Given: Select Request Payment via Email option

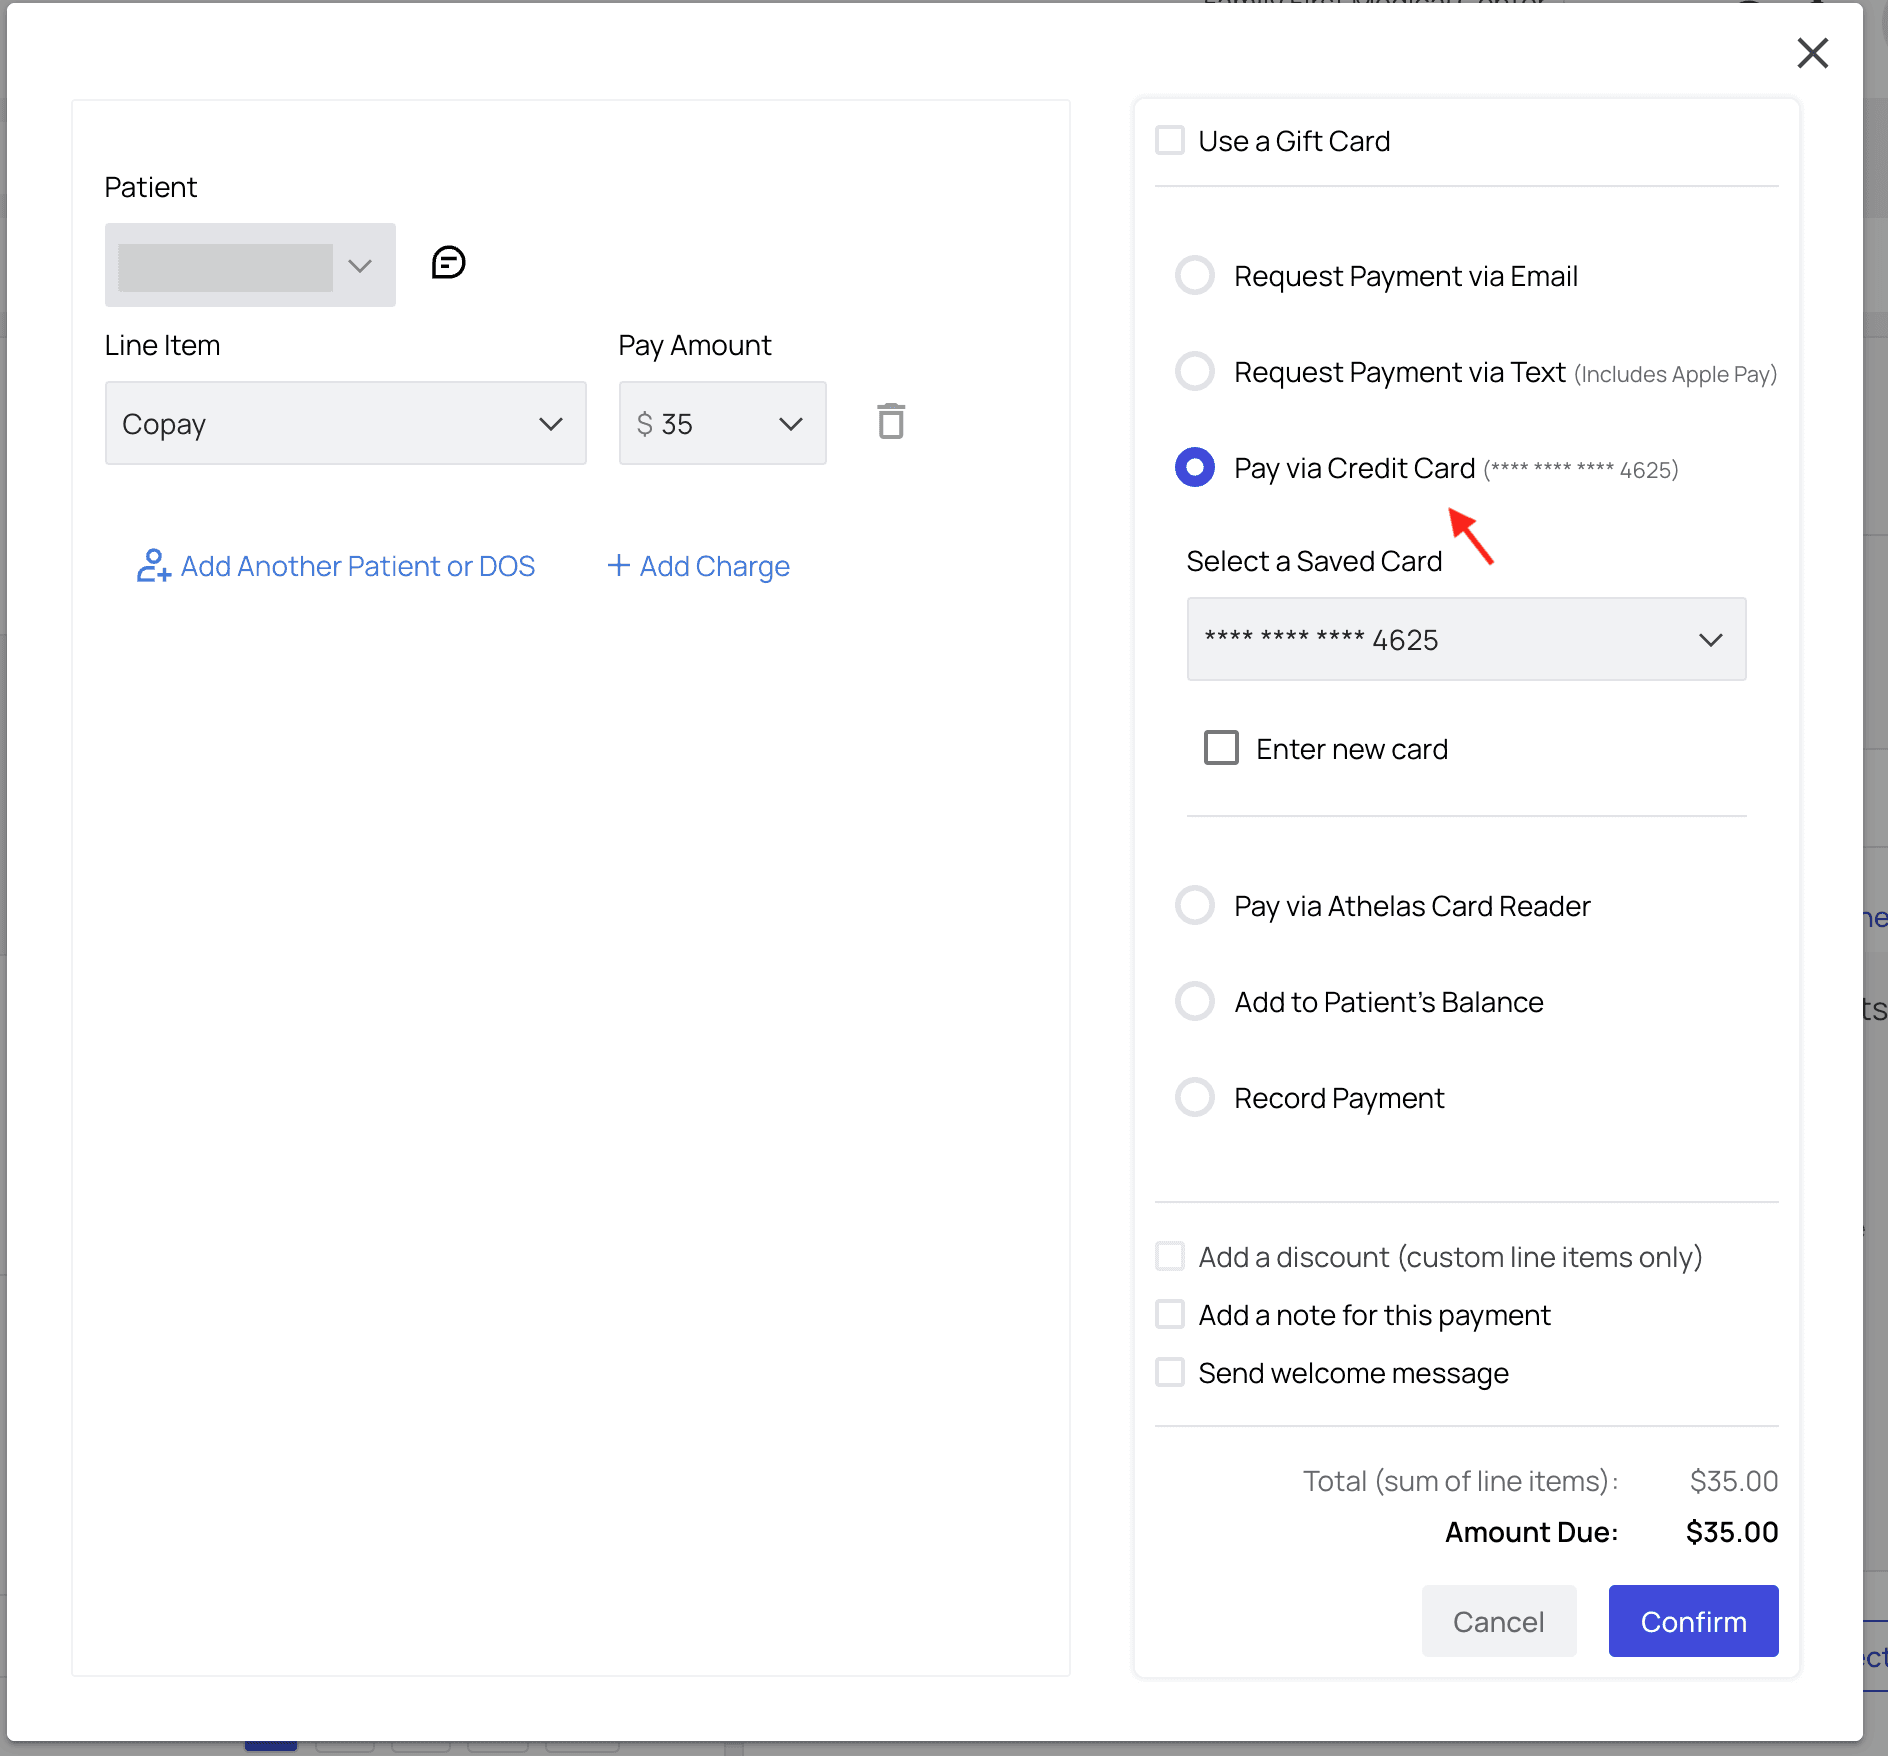Looking at the screenshot, I should (1195, 276).
